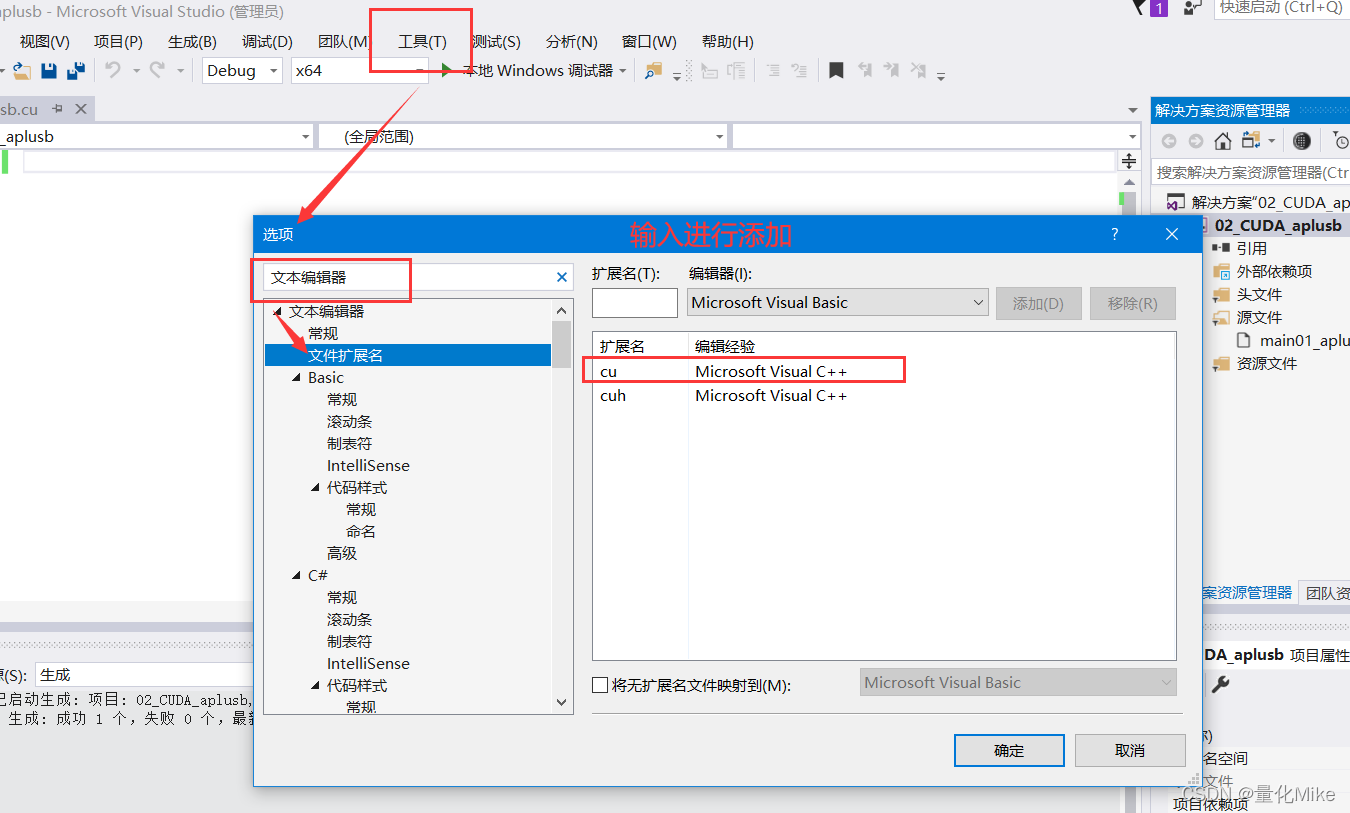
Task: Click the 资源文件 folder icon
Action: (x=1221, y=363)
